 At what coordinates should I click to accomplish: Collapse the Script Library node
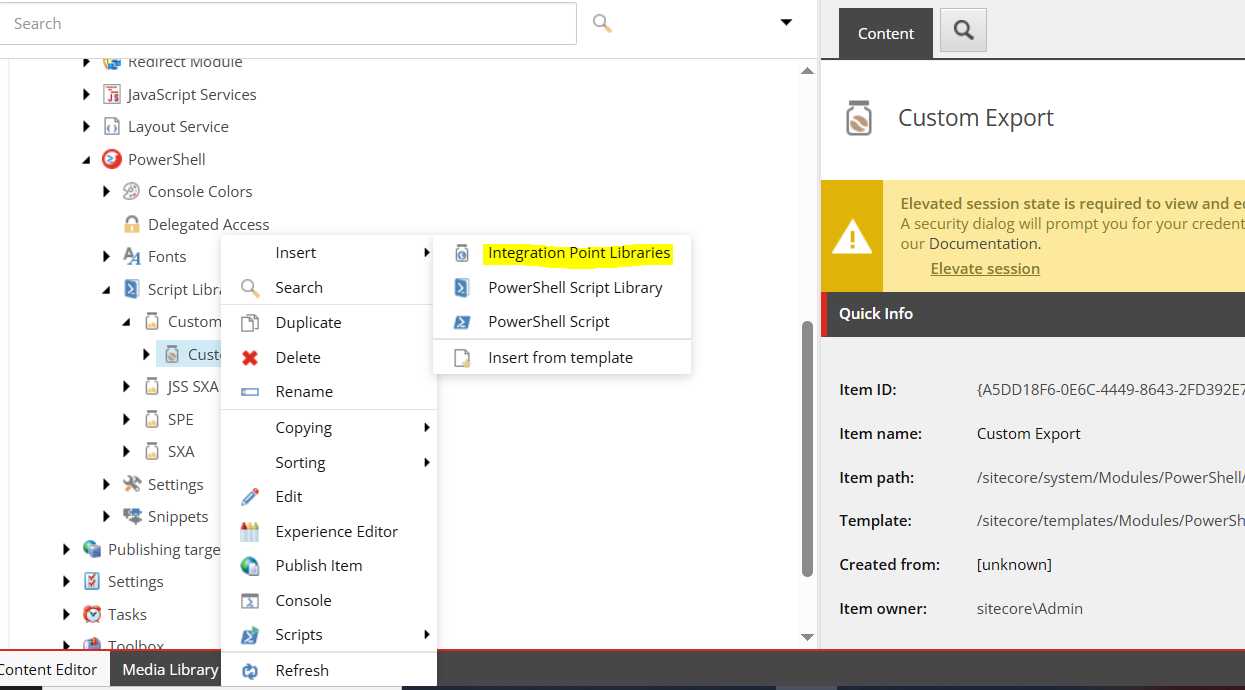click(107, 290)
